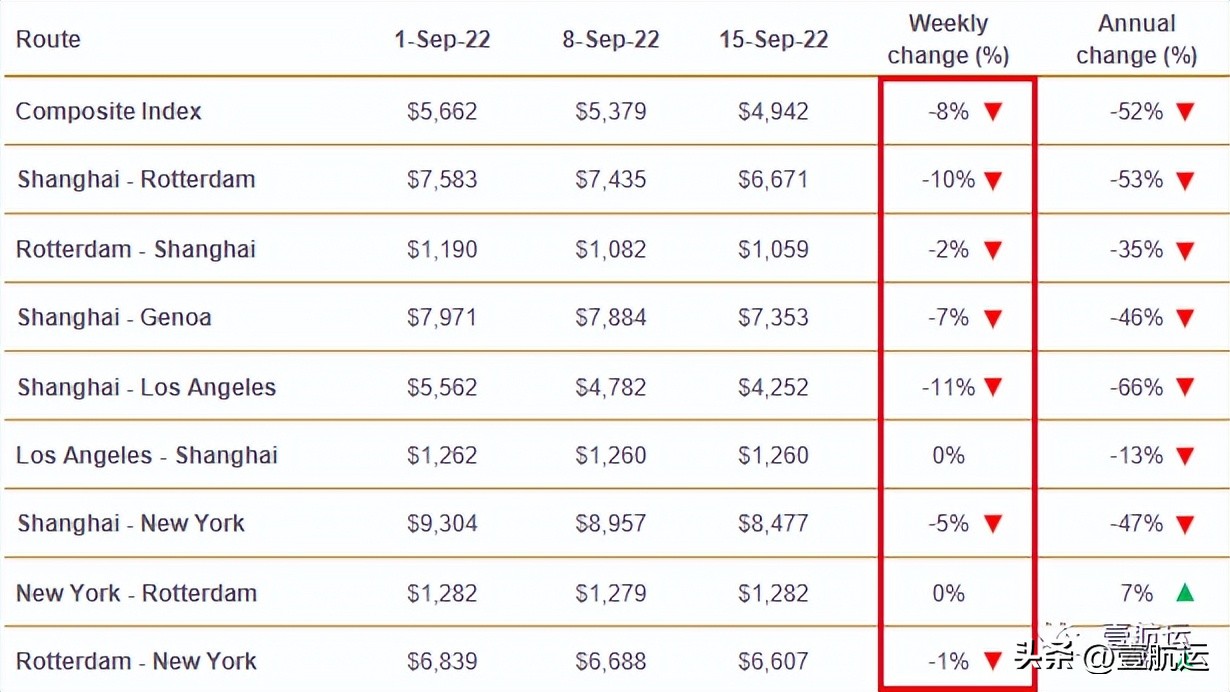The width and height of the screenshot is (1230, 692).
Task: Click the $4,942 Composite Index value
Action: click(x=773, y=111)
